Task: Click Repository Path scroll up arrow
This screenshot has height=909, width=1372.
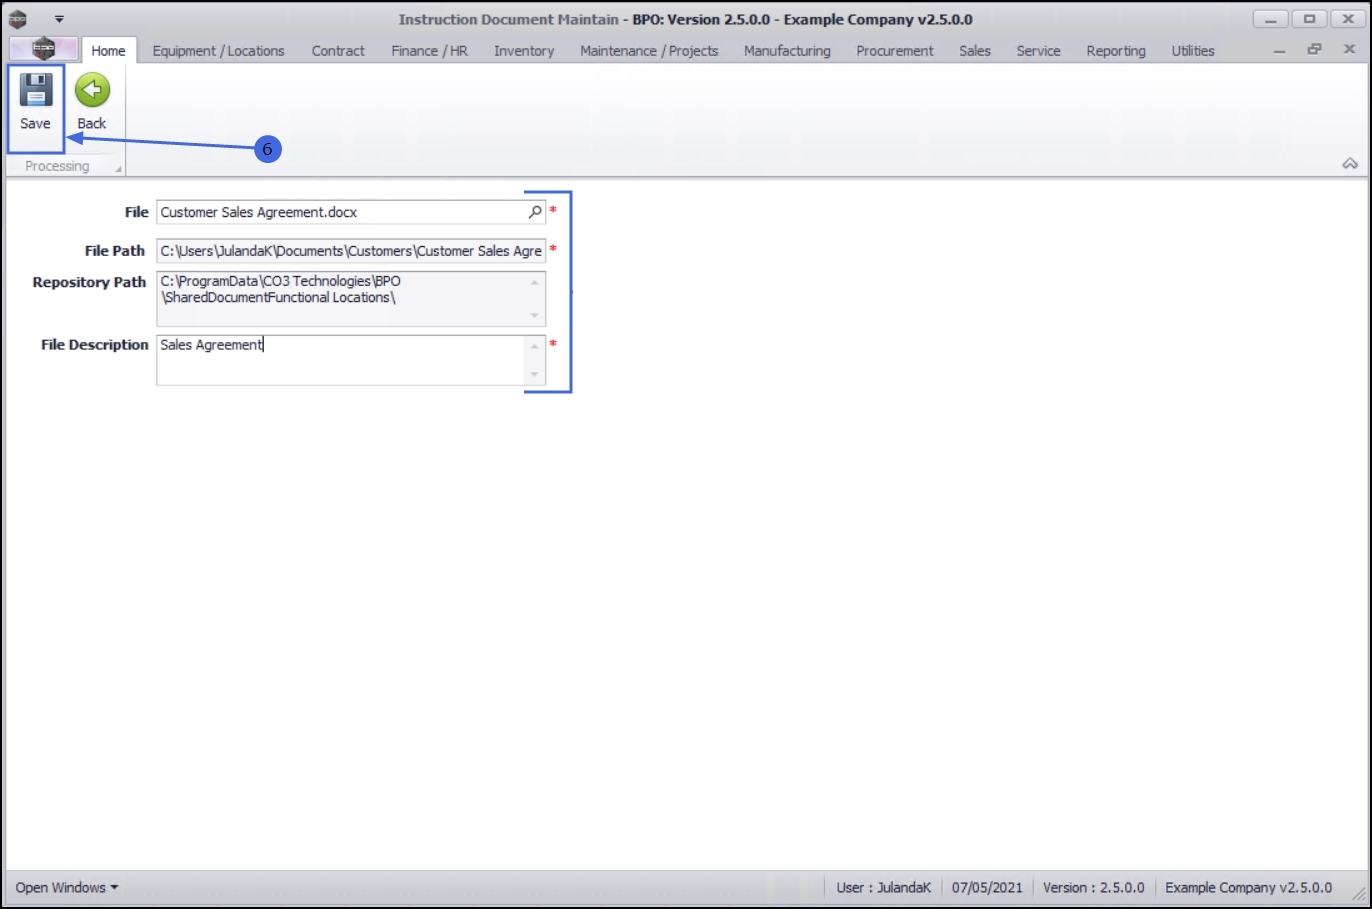Action: (x=535, y=282)
